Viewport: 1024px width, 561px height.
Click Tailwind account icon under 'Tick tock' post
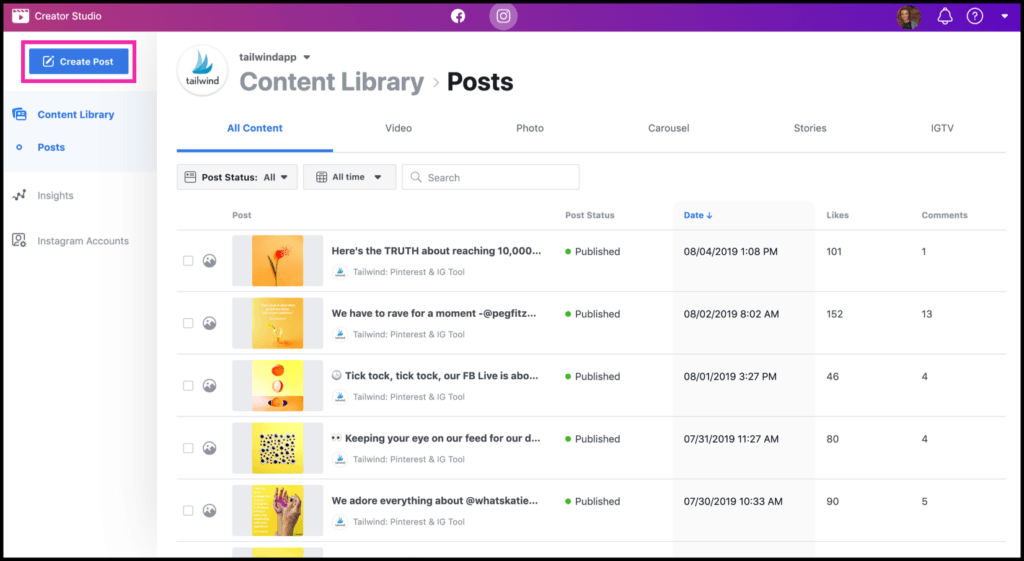[340, 397]
